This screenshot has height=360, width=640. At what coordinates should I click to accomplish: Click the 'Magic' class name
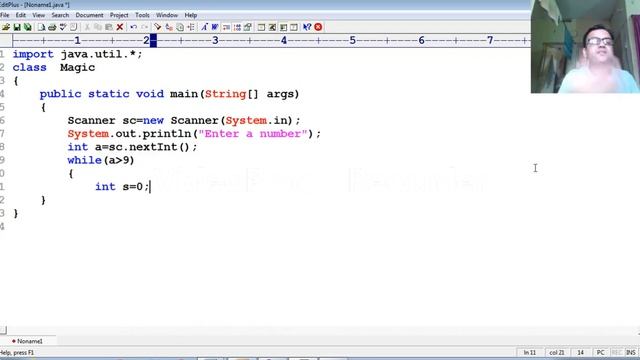[78, 68]
